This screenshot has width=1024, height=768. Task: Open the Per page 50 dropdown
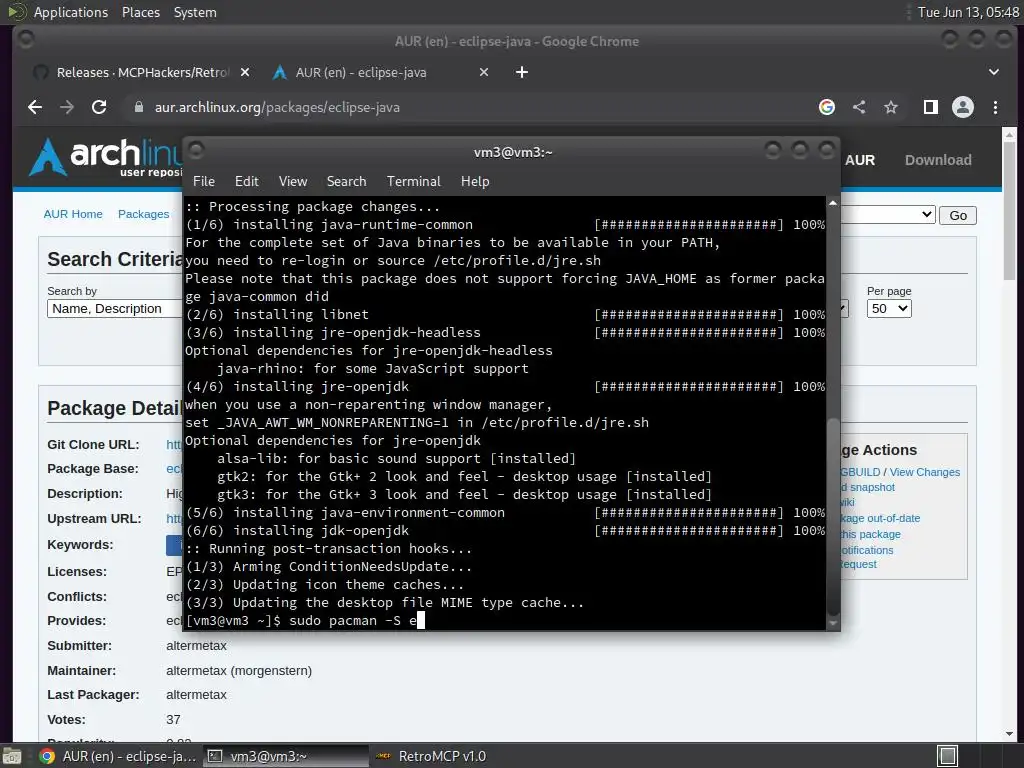889,308
